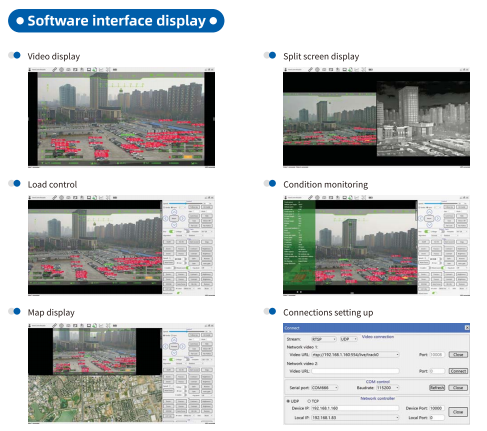Screen dimensions: 487x431
Task: Click the Device Port field showing 10000
Action: pyautogui.click(x=437, y=408)
